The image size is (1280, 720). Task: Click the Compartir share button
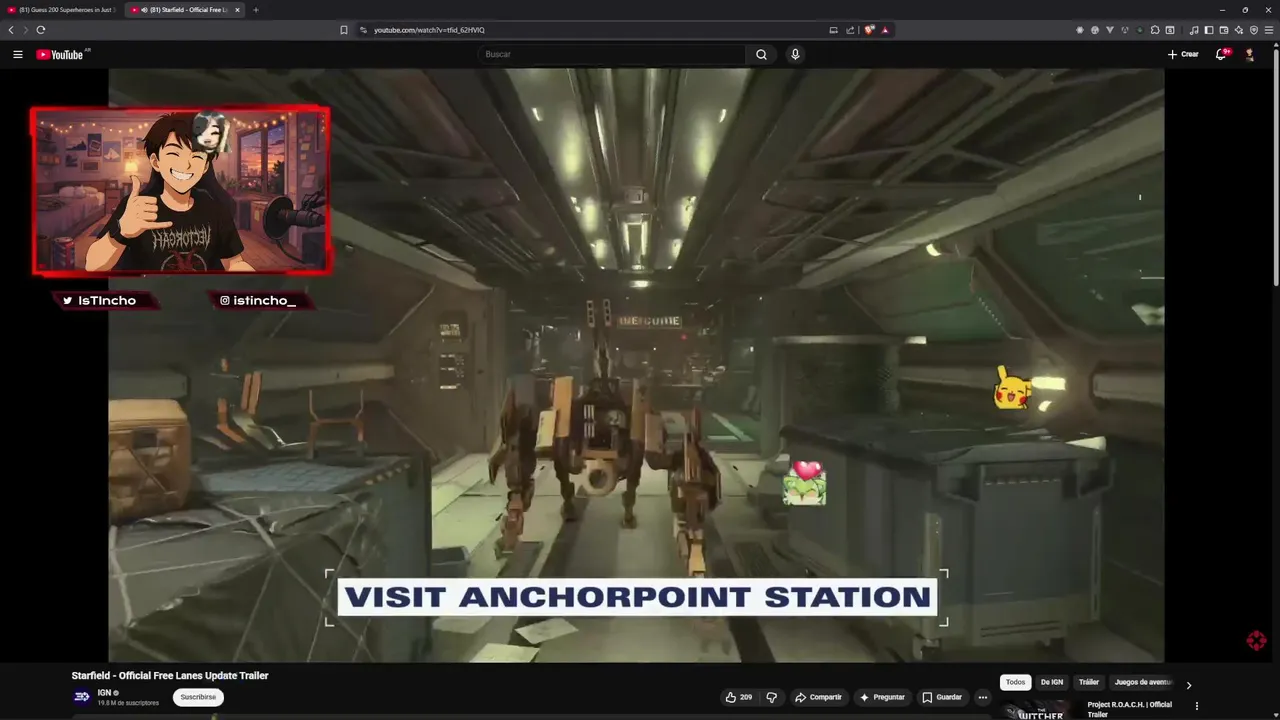coord(818,697)
